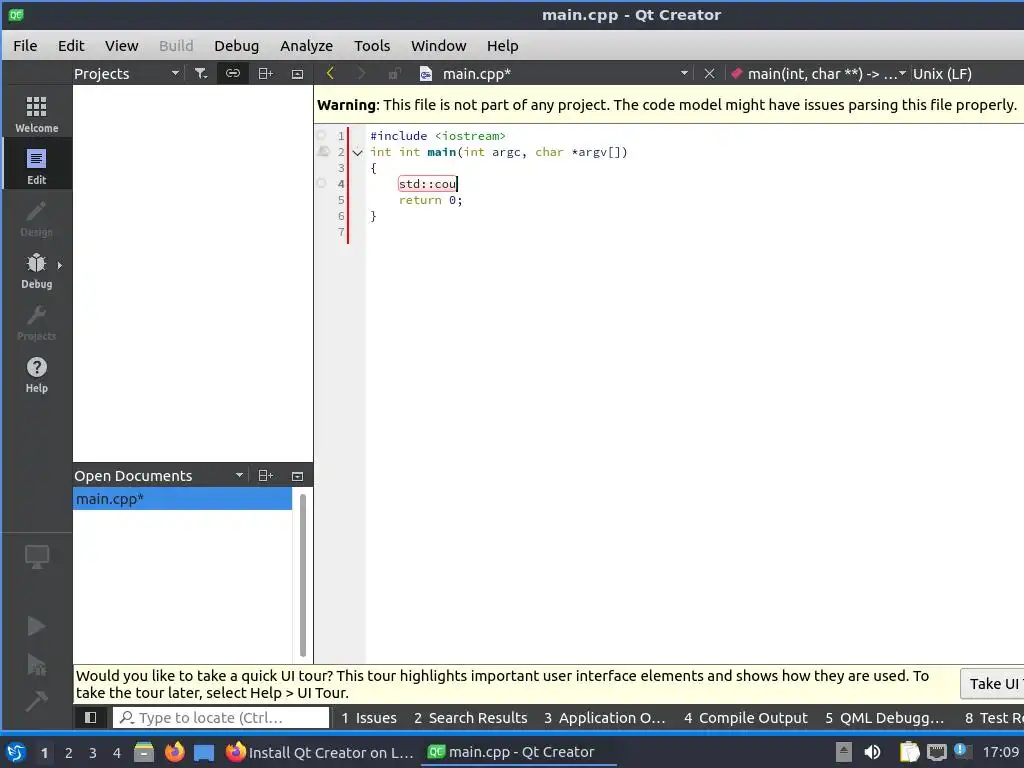Open the LXQt application menu
1024x768 pixels.
(16, 752)
